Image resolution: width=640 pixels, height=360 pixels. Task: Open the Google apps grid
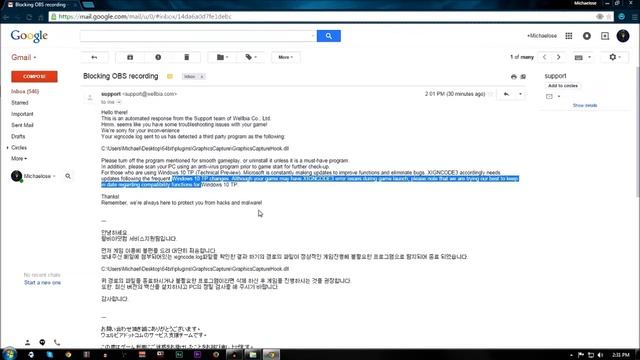point(569,36)
